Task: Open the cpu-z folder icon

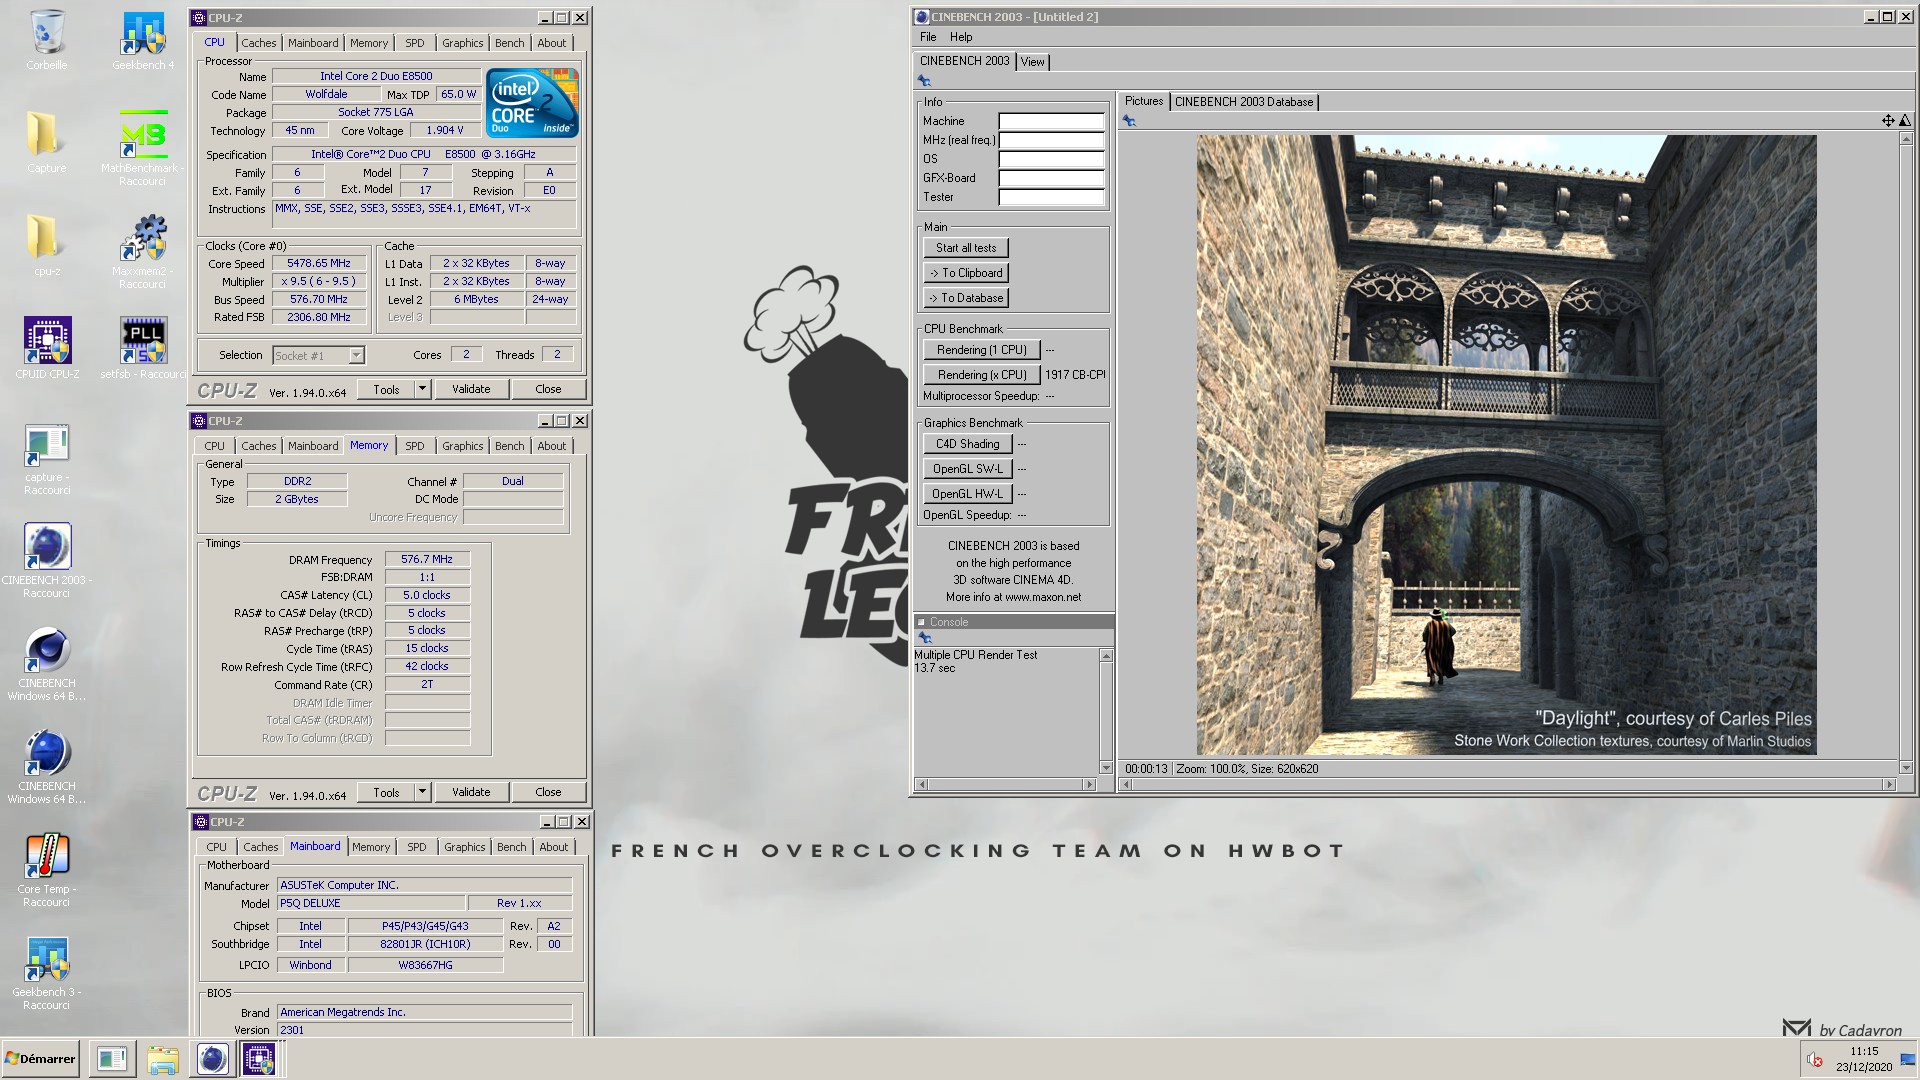Action: pos(47,245)
